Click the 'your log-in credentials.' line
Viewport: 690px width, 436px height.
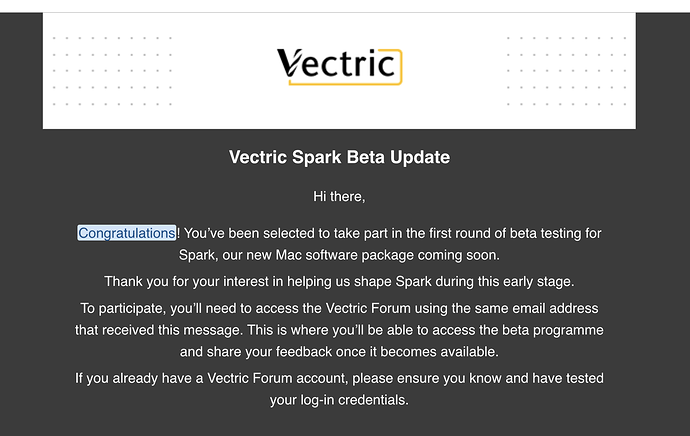click(339, 400)
